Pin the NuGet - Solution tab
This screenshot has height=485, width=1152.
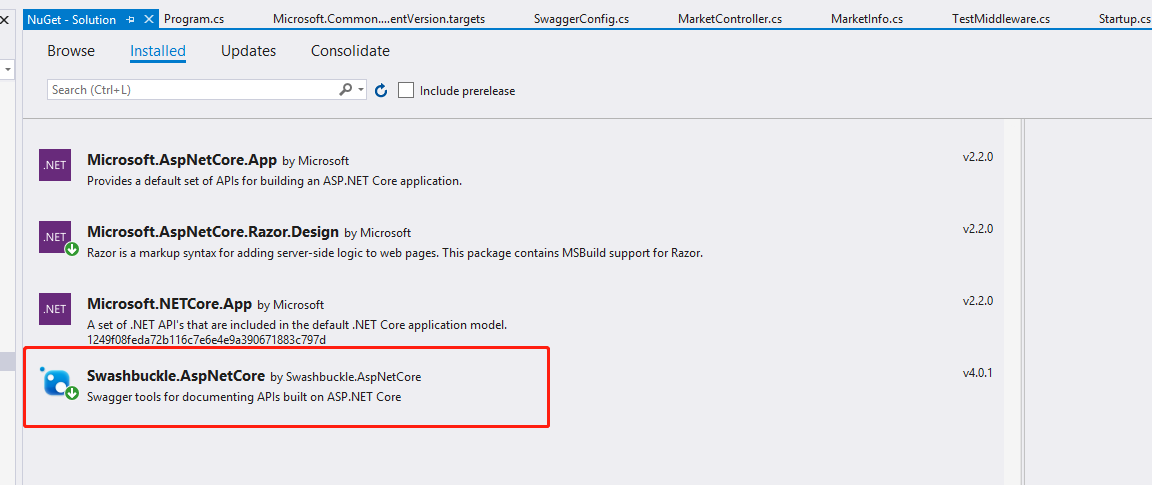coord(131,19)
